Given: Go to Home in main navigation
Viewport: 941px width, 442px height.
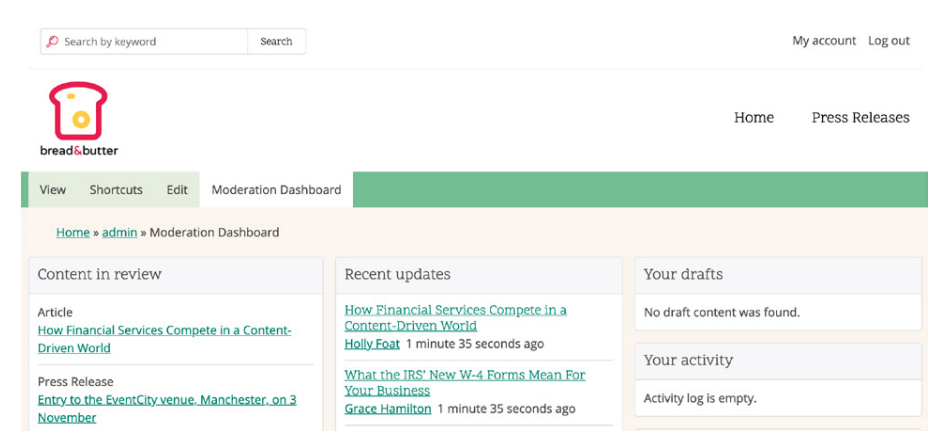Looking at the screenshot, I should [x=754, y=118].
